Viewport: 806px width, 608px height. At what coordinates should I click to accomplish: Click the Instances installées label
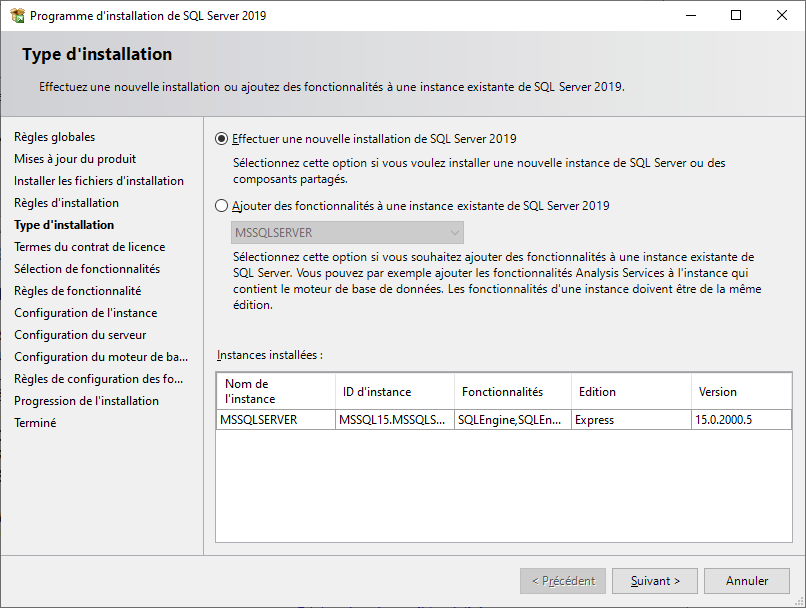(270, 355)
